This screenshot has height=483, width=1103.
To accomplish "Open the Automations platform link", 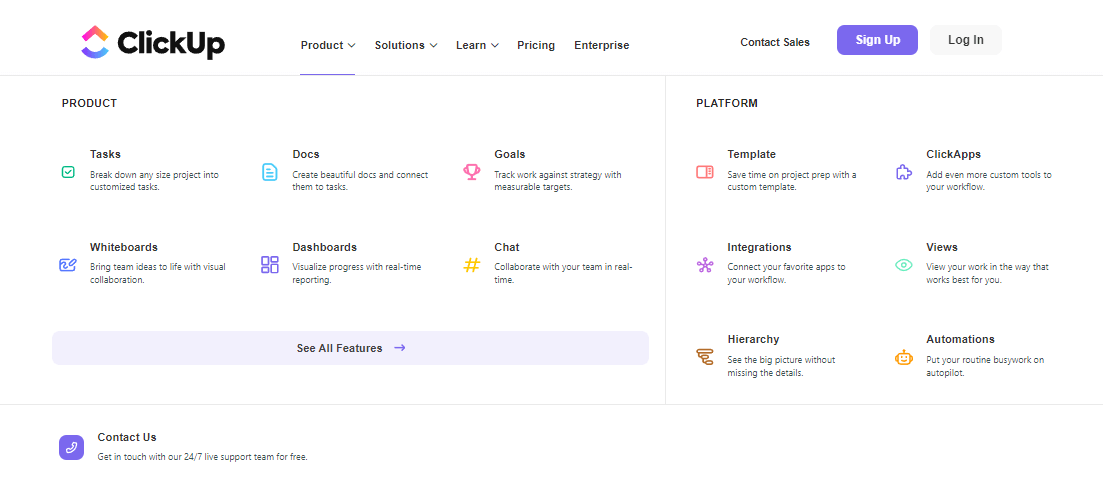I will tap(961, 339).
